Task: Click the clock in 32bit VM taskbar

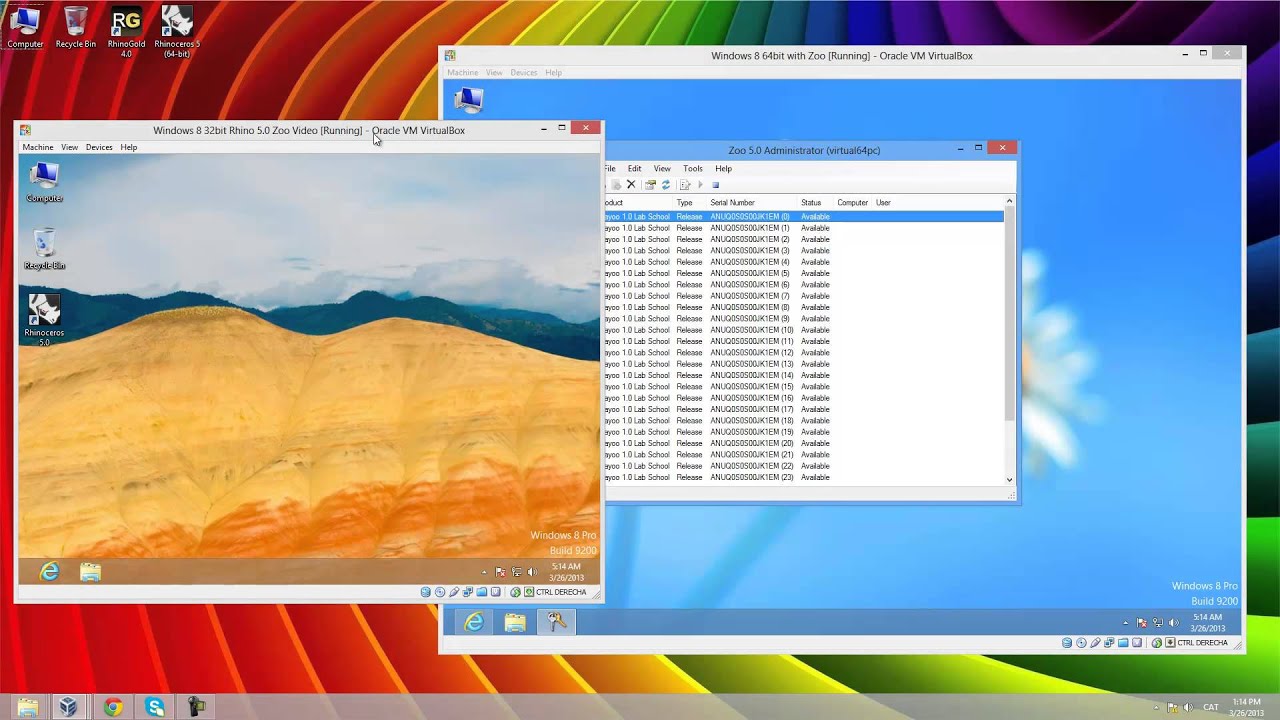Action: [566, 572]
